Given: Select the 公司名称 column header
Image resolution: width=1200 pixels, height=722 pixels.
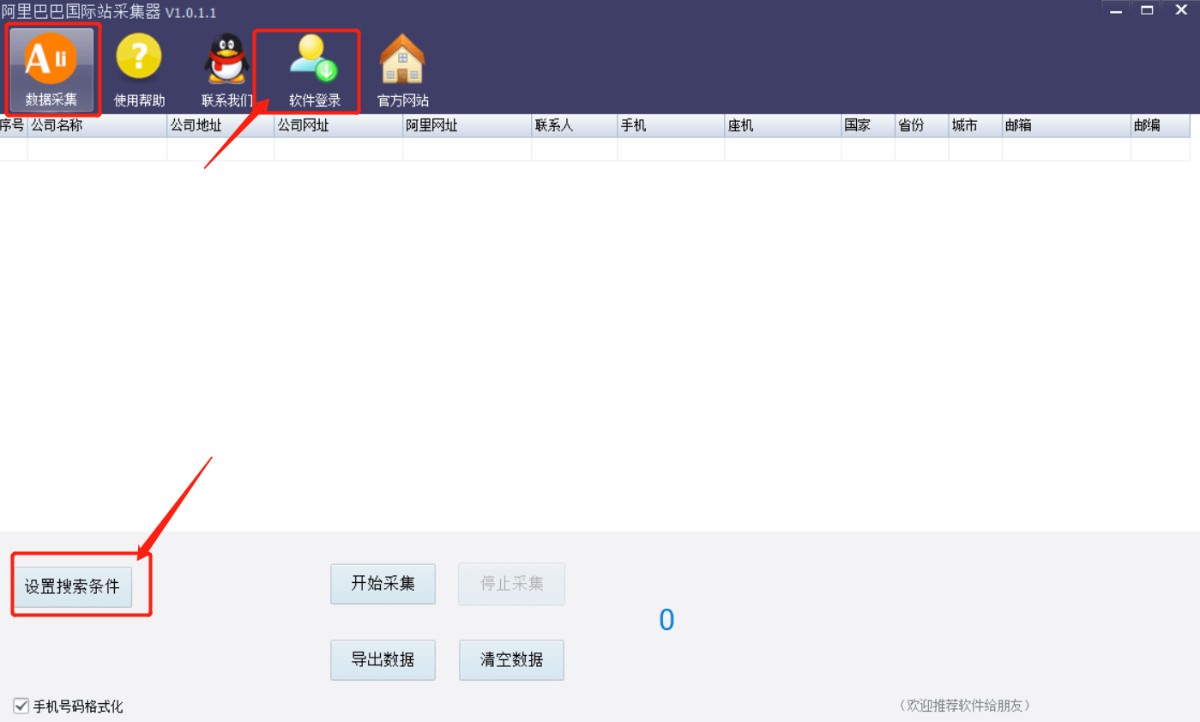Looking at the screenshot, I should click(x=97, y=126).
